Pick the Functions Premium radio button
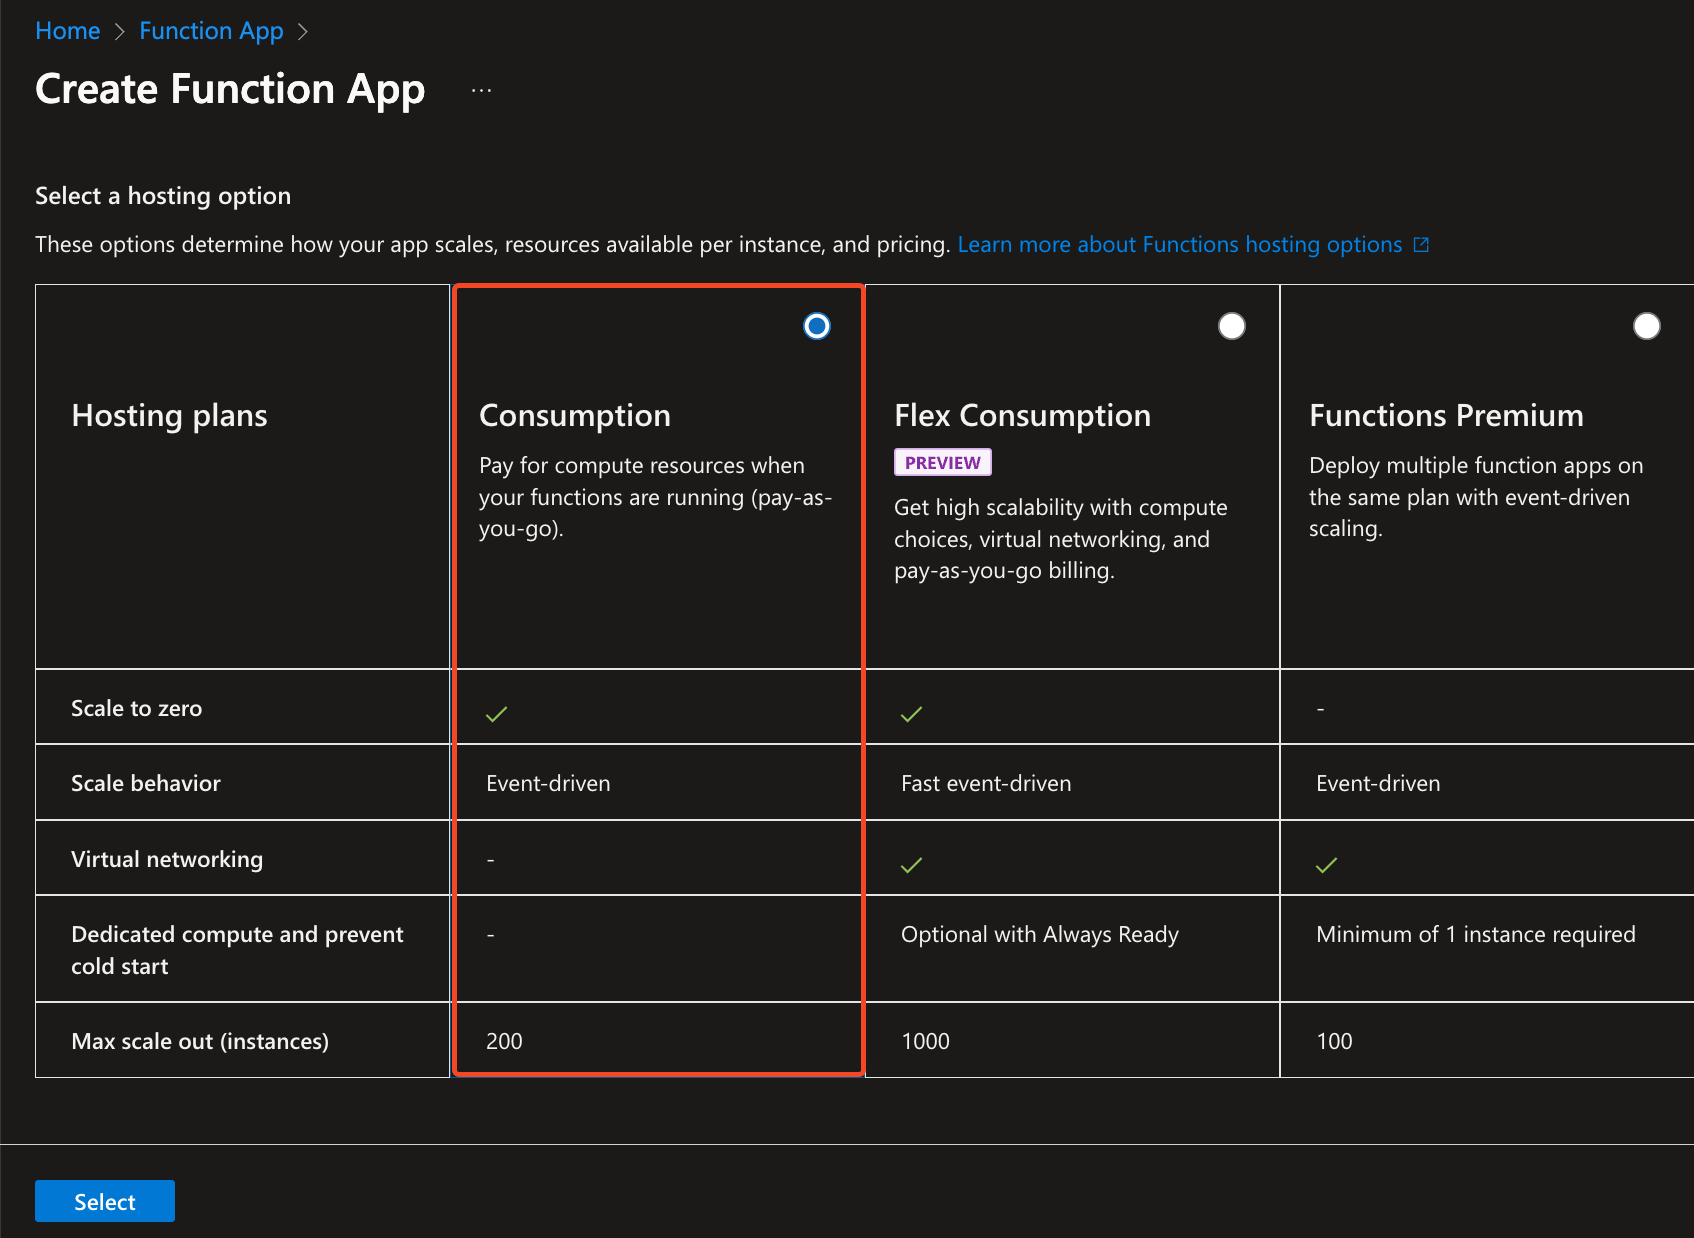This screenshot has width=1694, height=1238. point(1647,326)
